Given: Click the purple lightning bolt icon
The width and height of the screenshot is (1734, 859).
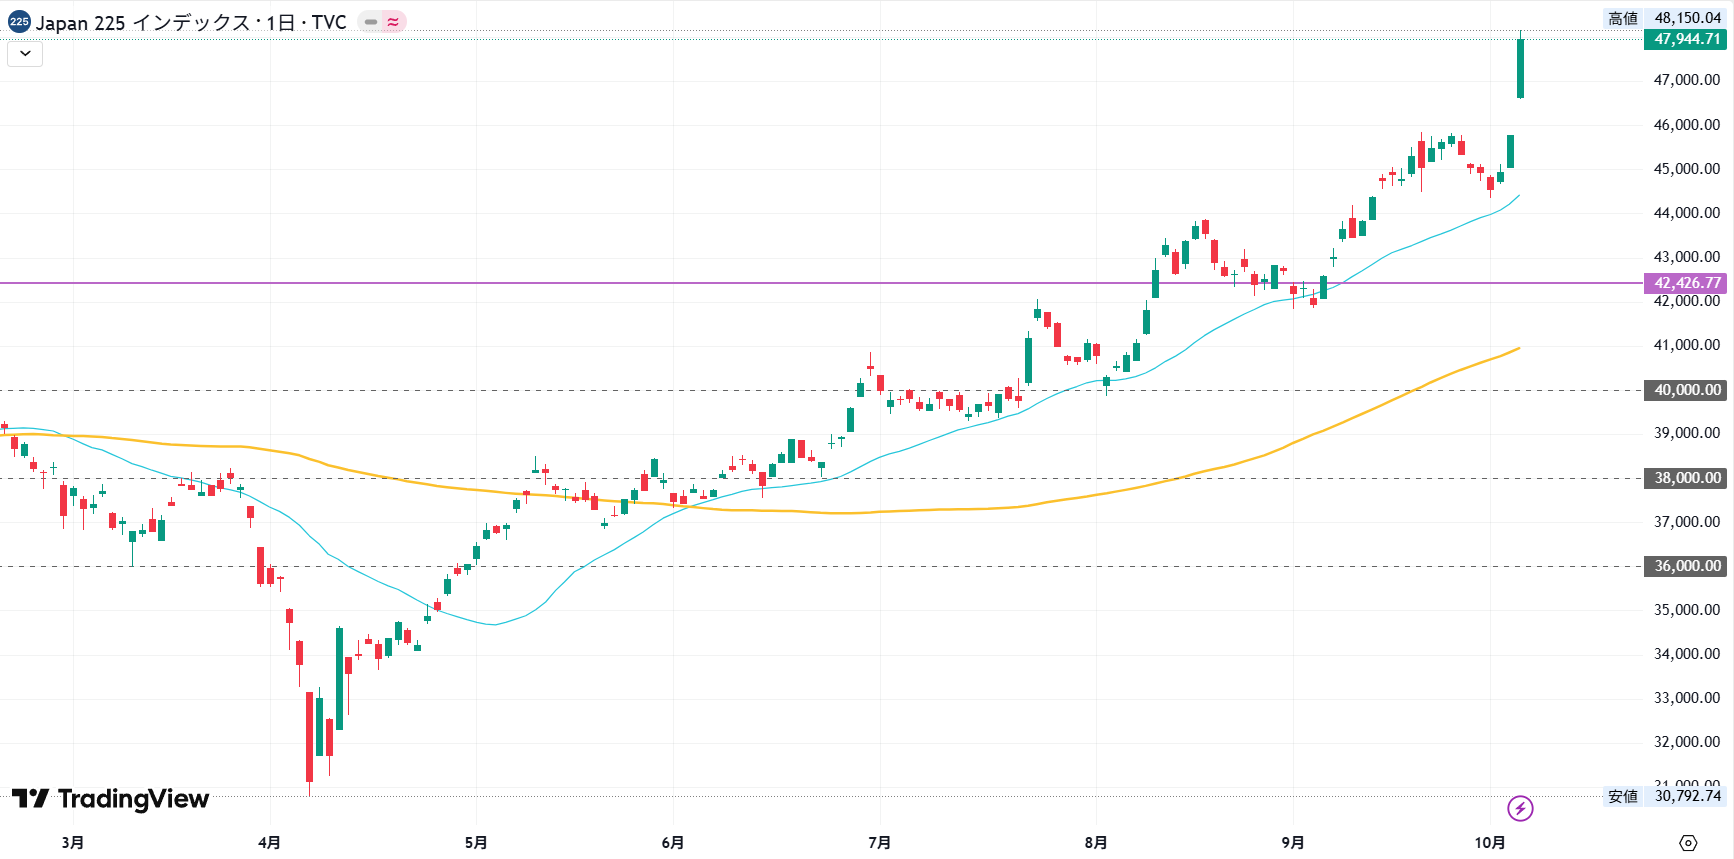Looking at the screenshot, I should click(1520, 808).
